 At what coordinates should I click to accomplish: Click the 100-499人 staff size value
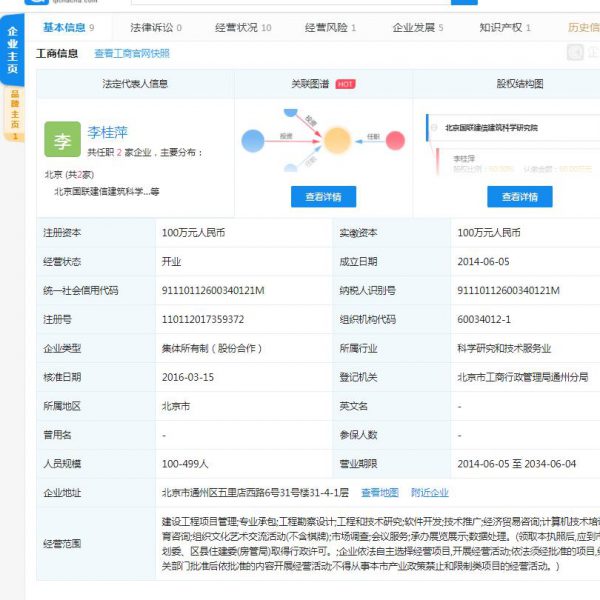point(185,464)
